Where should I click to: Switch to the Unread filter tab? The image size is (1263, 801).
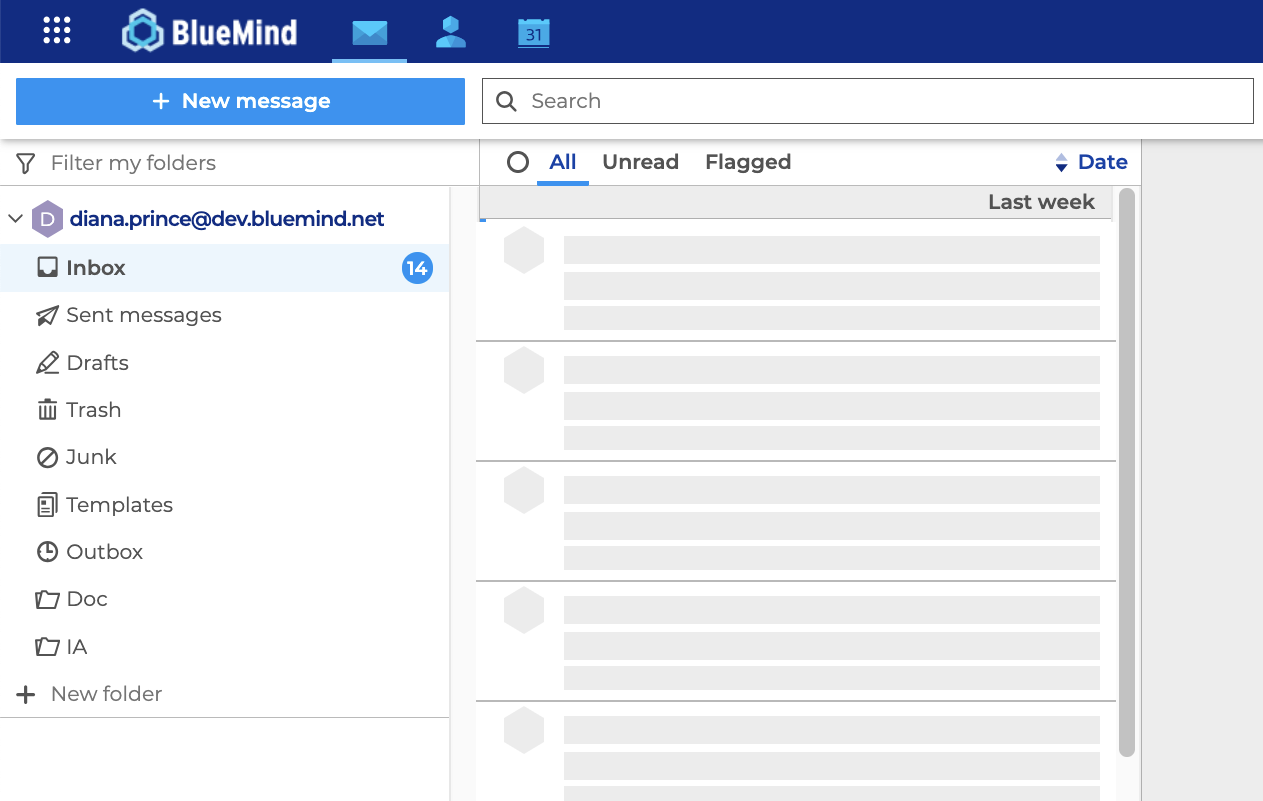click(x=640, y=162)
